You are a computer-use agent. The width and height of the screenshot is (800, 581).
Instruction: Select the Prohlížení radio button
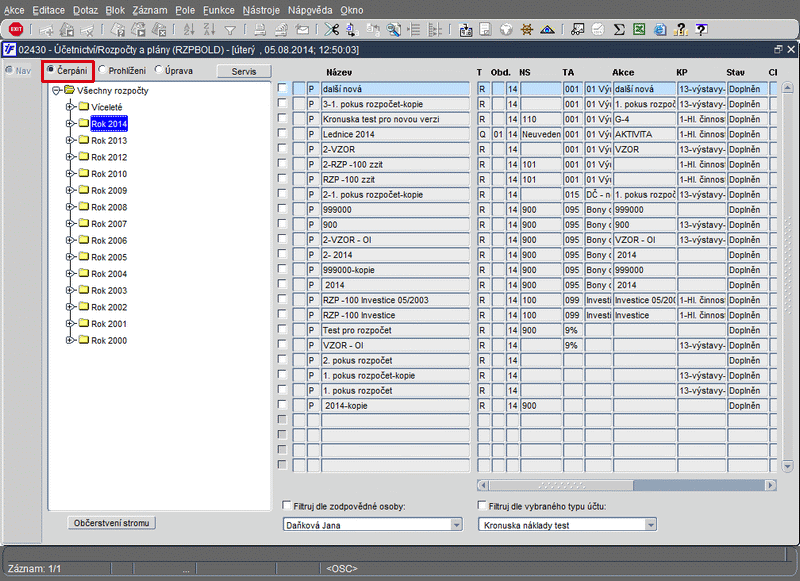103,69
